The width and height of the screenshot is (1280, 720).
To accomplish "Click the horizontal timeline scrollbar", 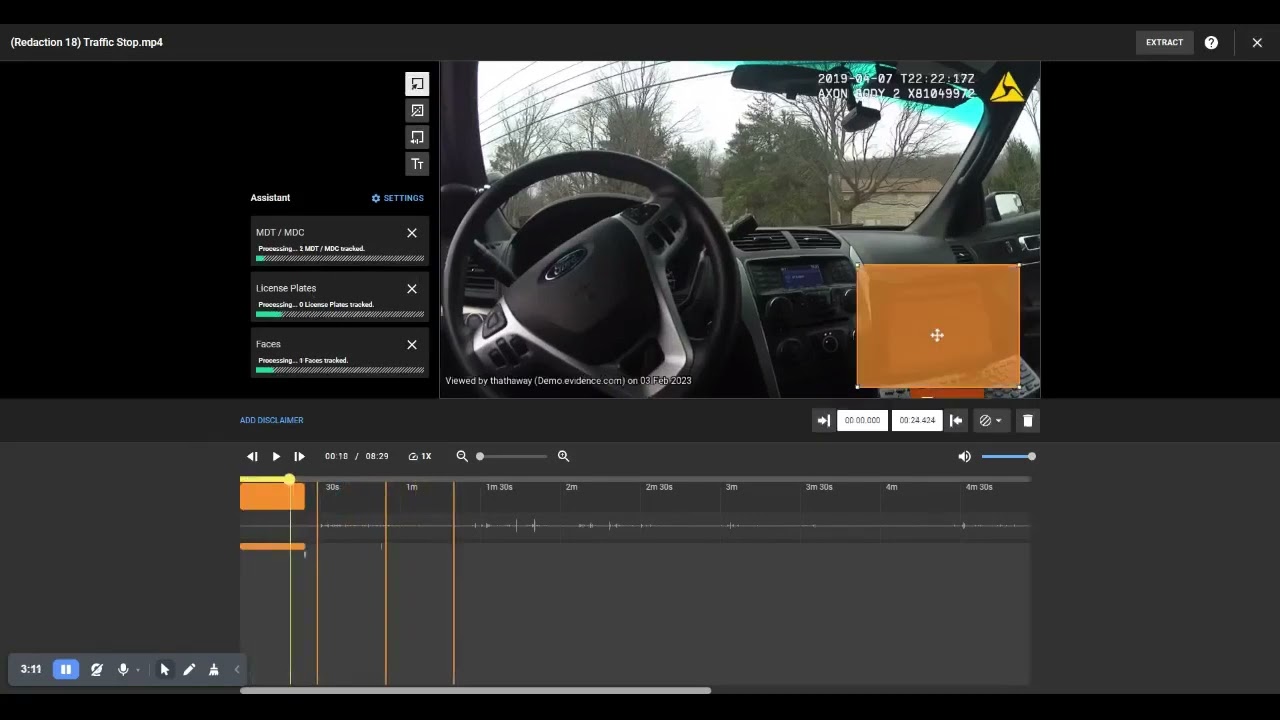I will pyautogui.click(x=476, y=690).
